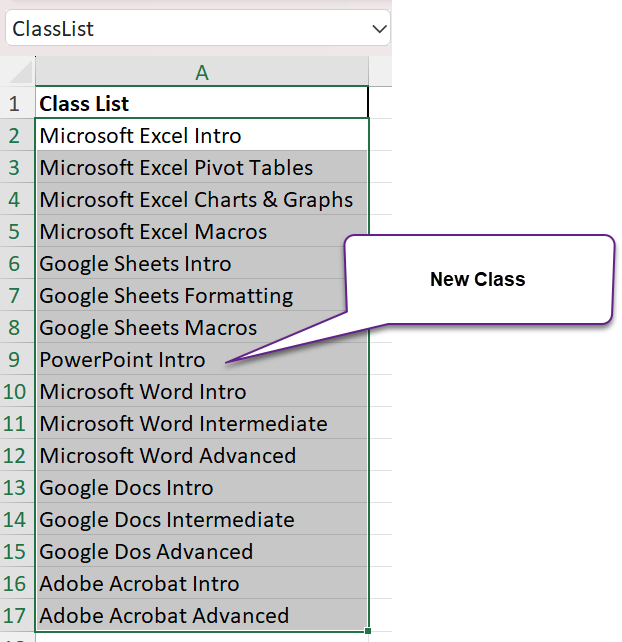Viewport: 622px width, 642px height.
Task: Select row 12 header
Action: 17,455
